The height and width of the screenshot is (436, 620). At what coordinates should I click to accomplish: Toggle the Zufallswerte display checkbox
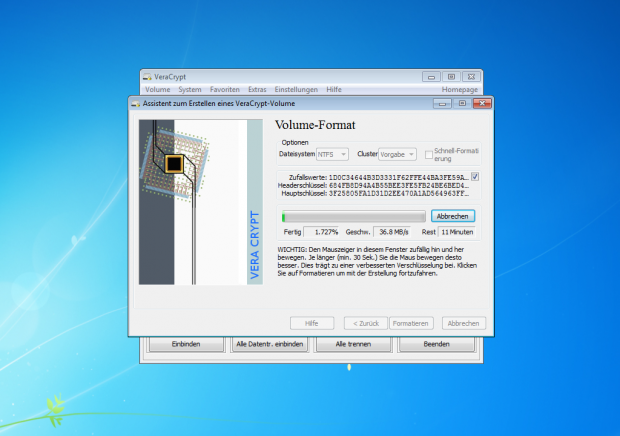click(475, 177)
